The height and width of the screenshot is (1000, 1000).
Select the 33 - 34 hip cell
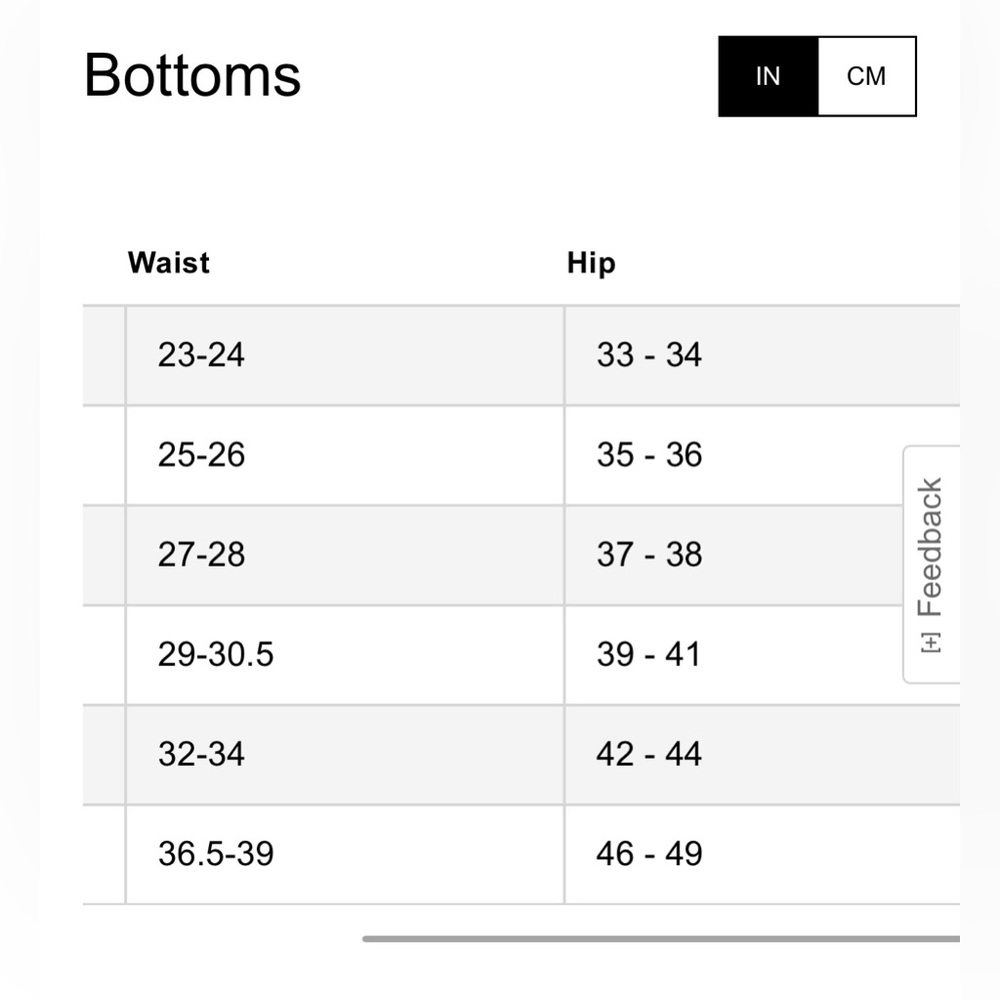pyautogui.click(x=649, y=355)
